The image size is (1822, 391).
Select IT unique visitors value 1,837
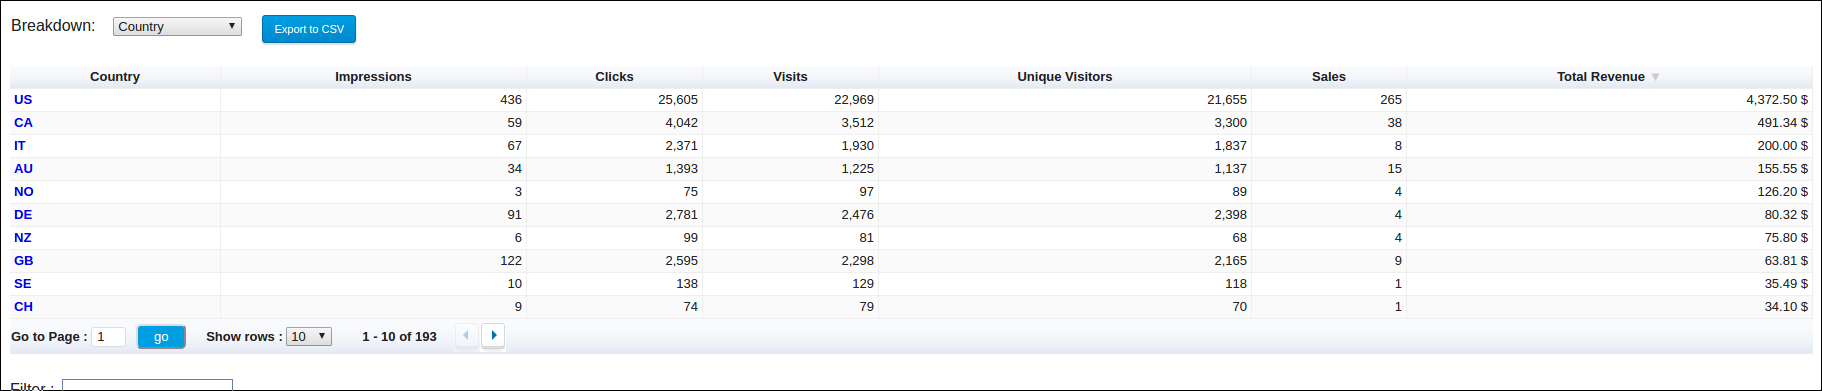(x=1230, y=146)
